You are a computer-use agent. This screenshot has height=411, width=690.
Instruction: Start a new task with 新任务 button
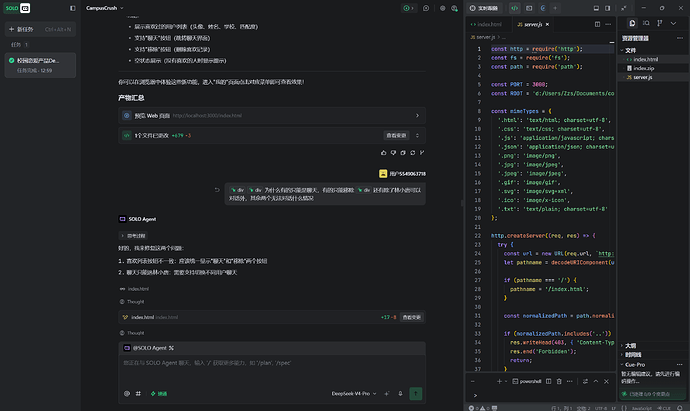40,29
